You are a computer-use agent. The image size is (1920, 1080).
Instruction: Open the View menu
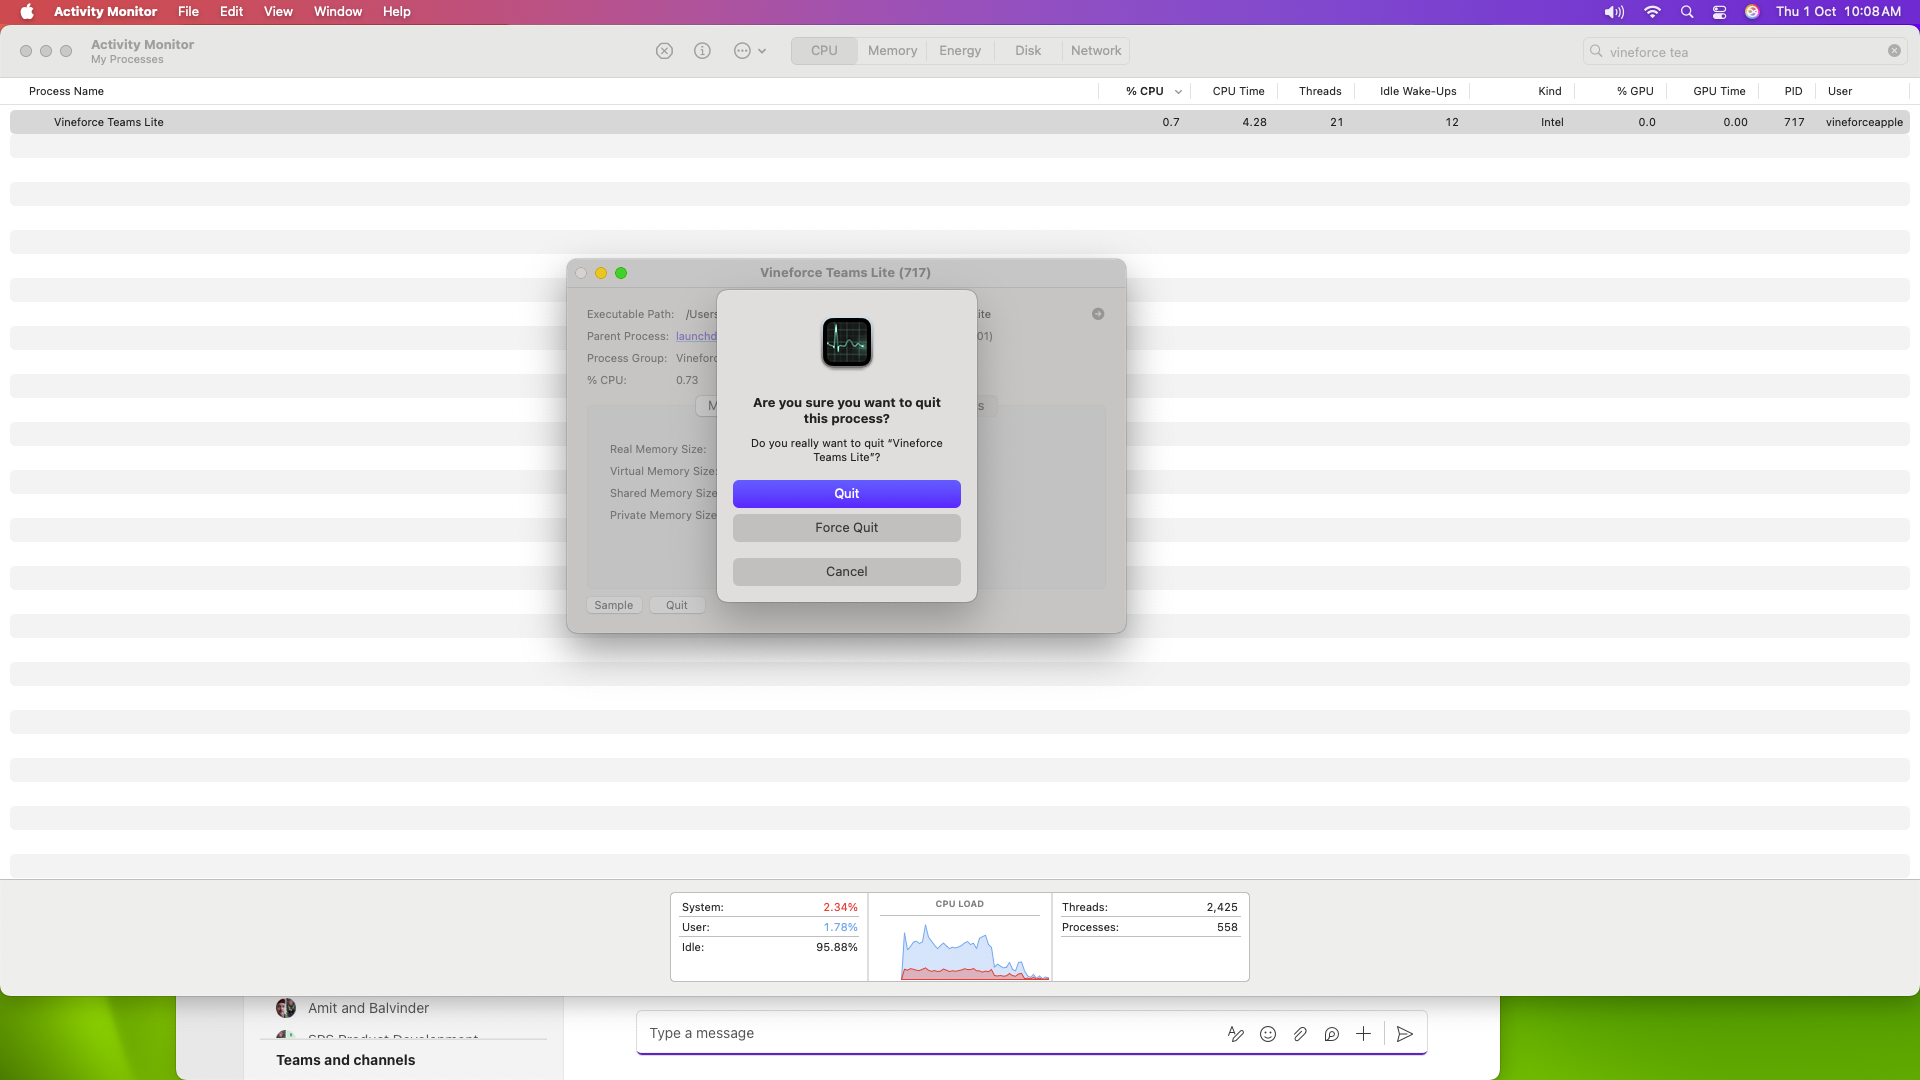click(278, 12)
